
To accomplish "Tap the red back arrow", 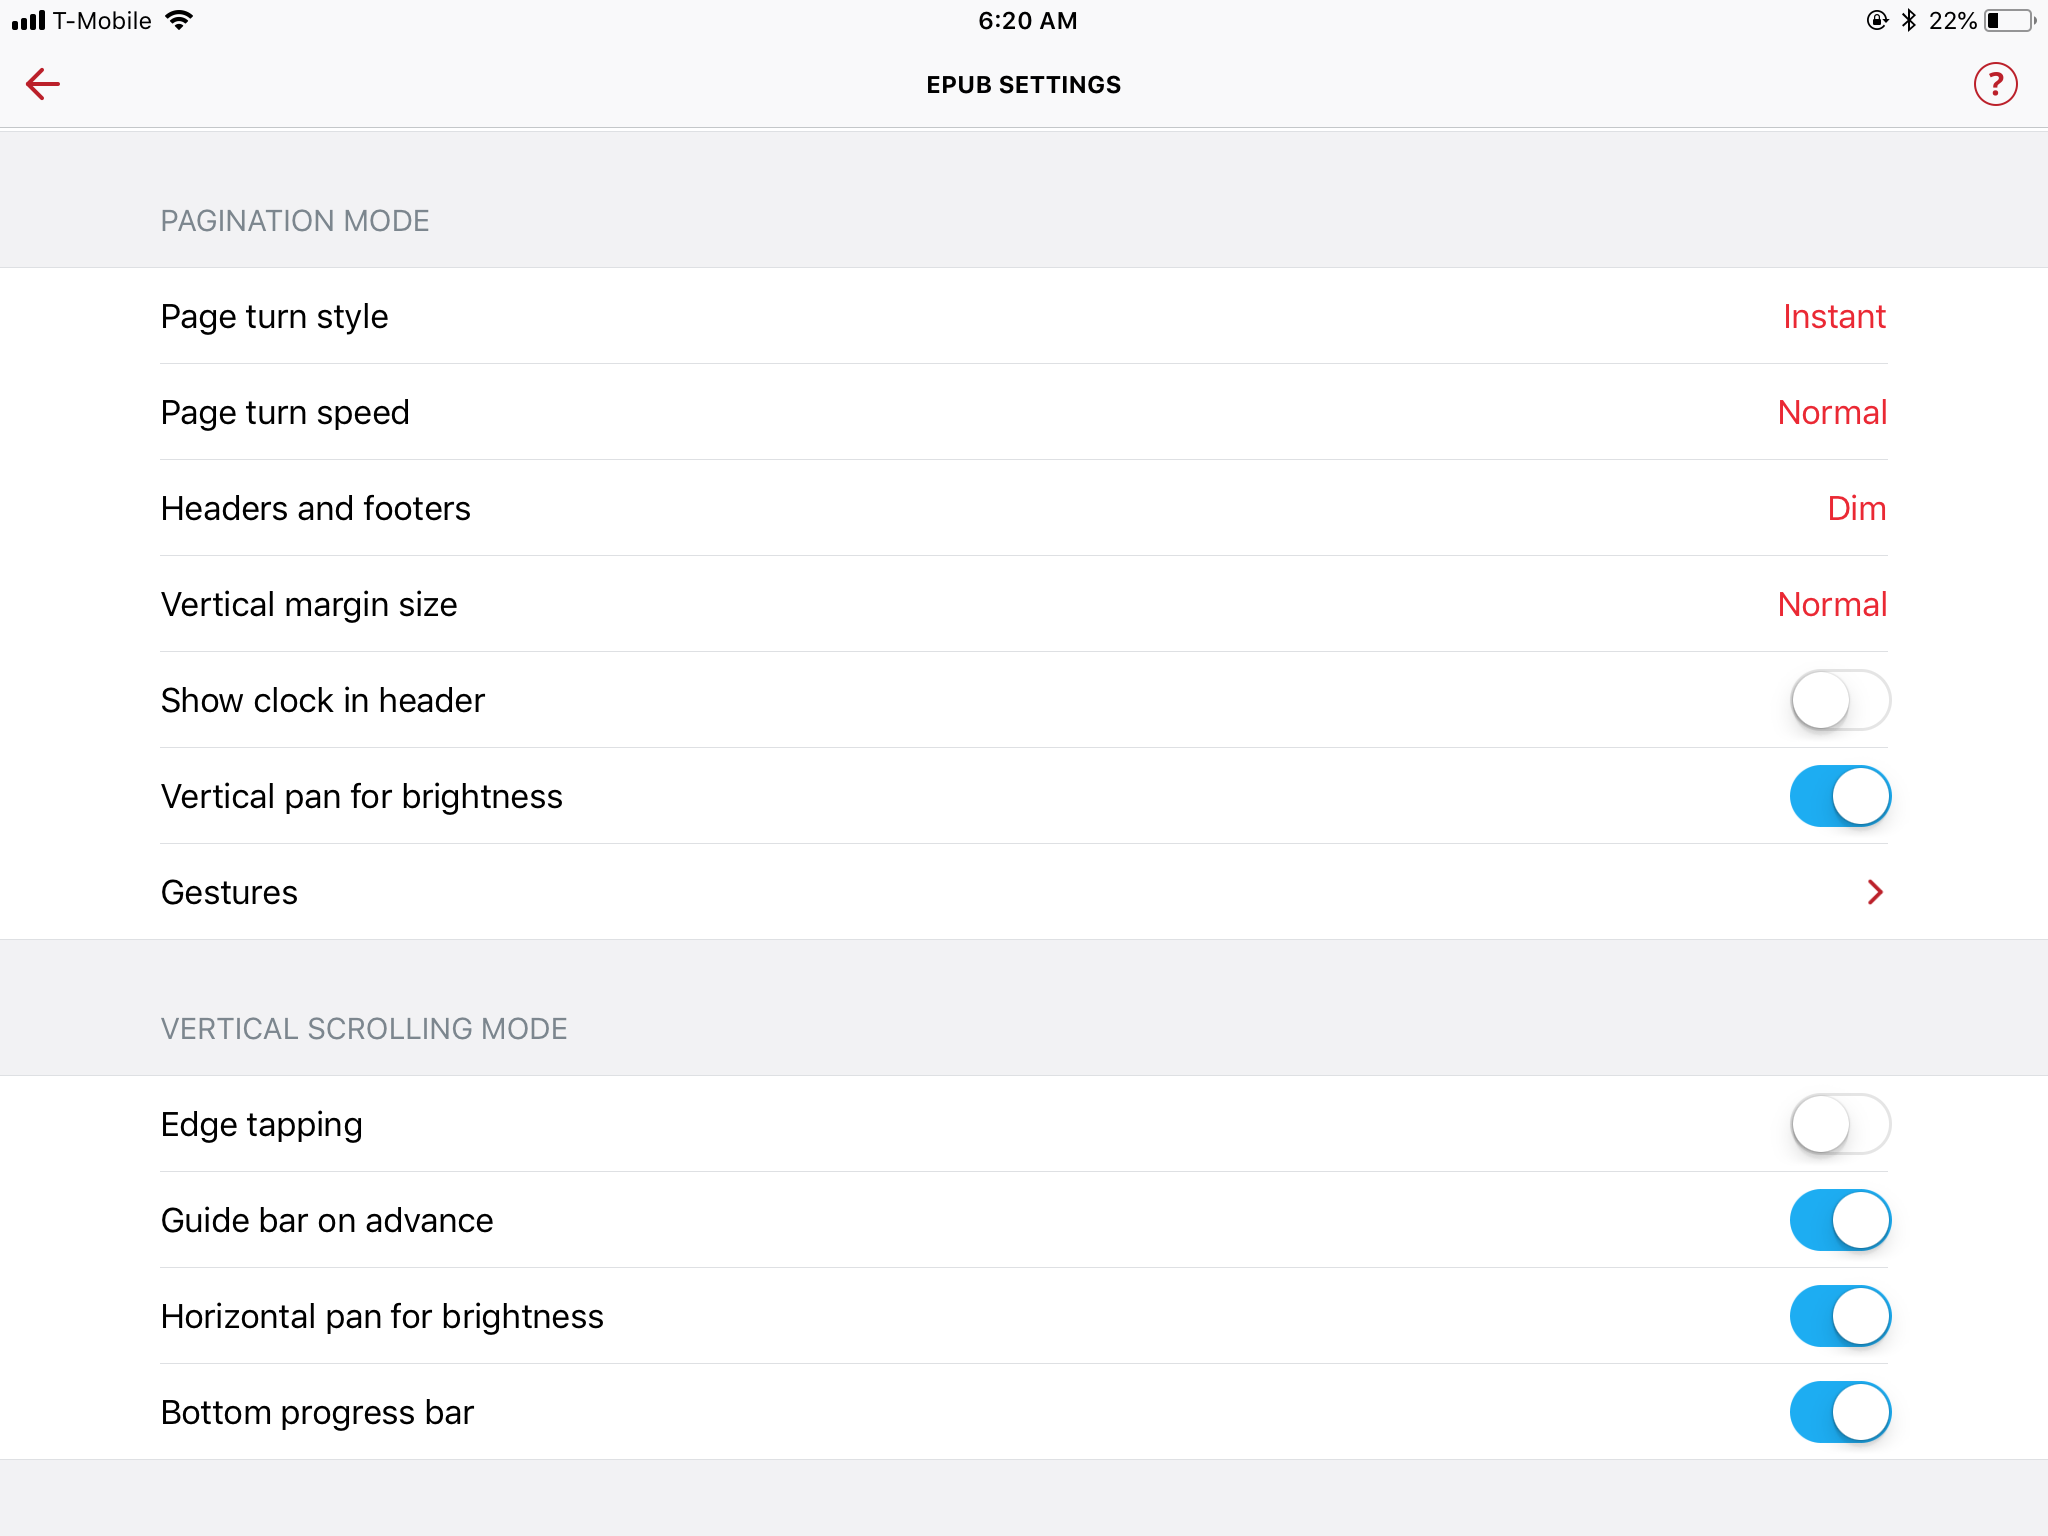I will pyautogui.click(x=43, y=84).
